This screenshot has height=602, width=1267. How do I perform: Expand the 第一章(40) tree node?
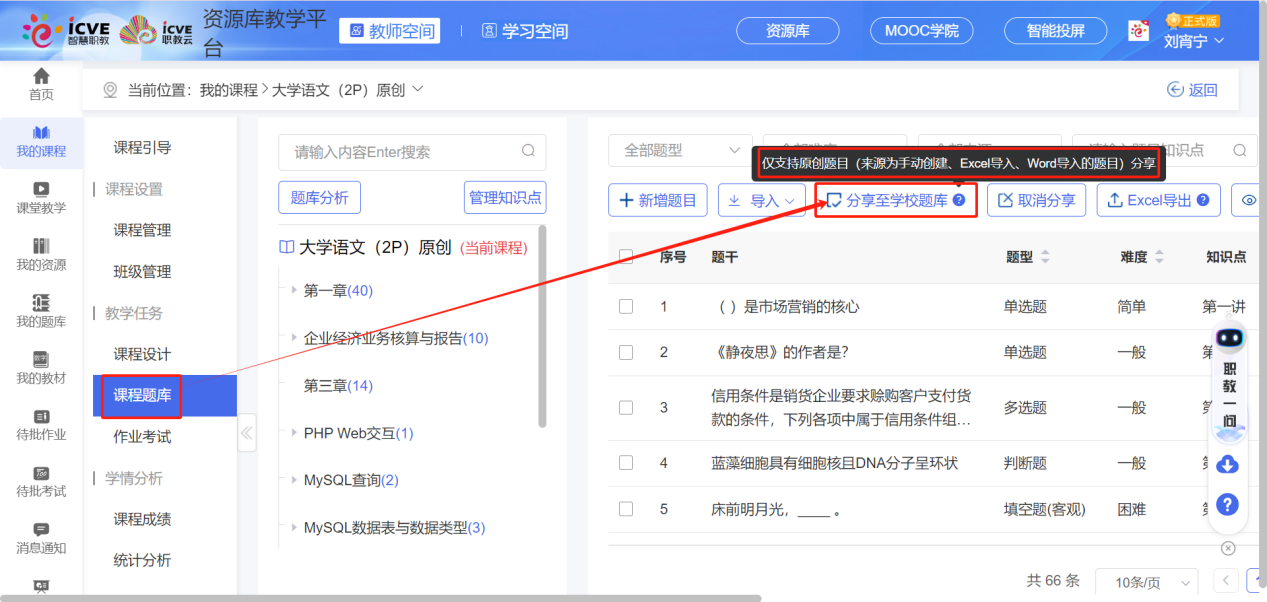(294, 291)
